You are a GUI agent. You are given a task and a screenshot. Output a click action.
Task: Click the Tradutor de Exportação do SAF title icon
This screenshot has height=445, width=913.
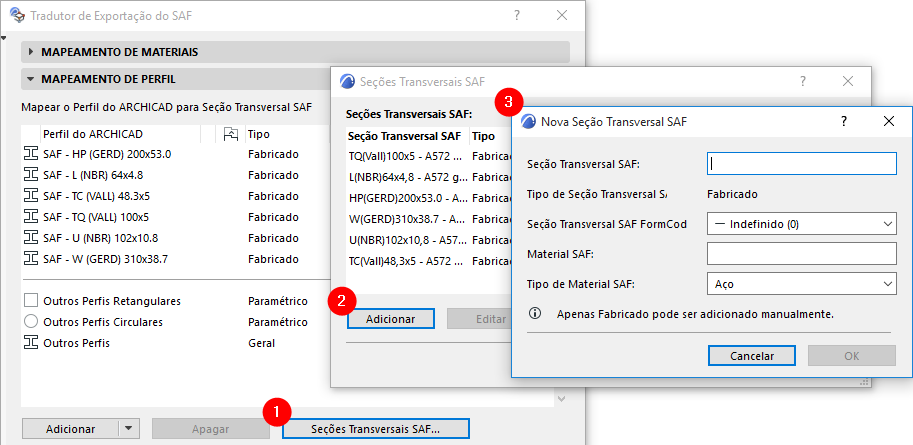click(x=17, y=16)
